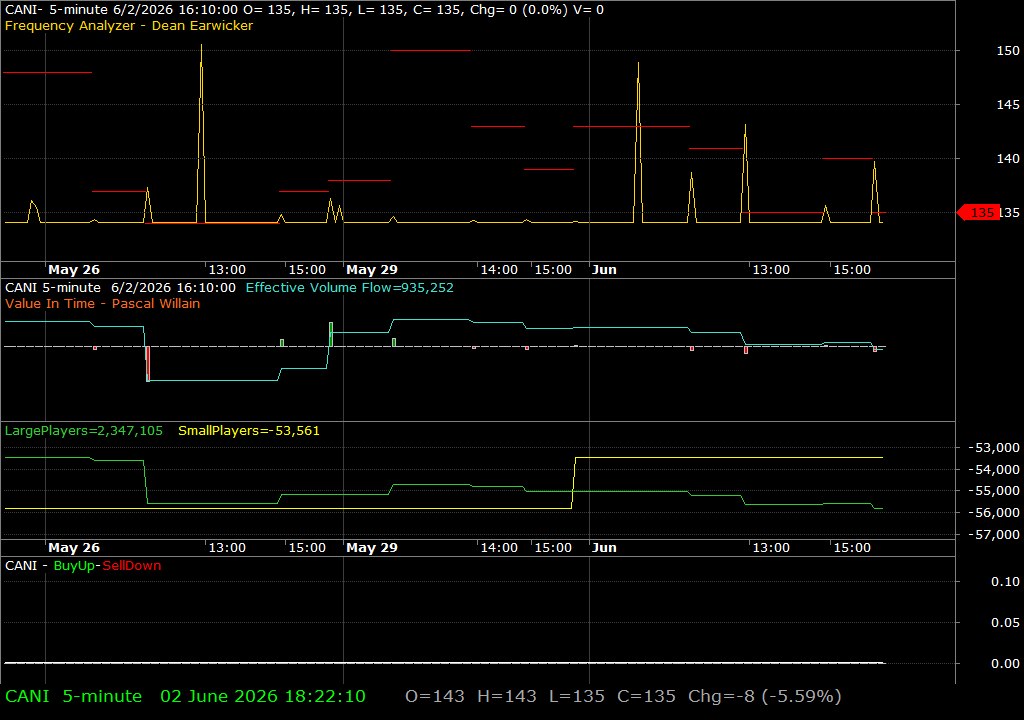Click the Frequency Analyzer - Dean Earwicker label
This screenshot has height=720, width=1024.
(129, 25)
